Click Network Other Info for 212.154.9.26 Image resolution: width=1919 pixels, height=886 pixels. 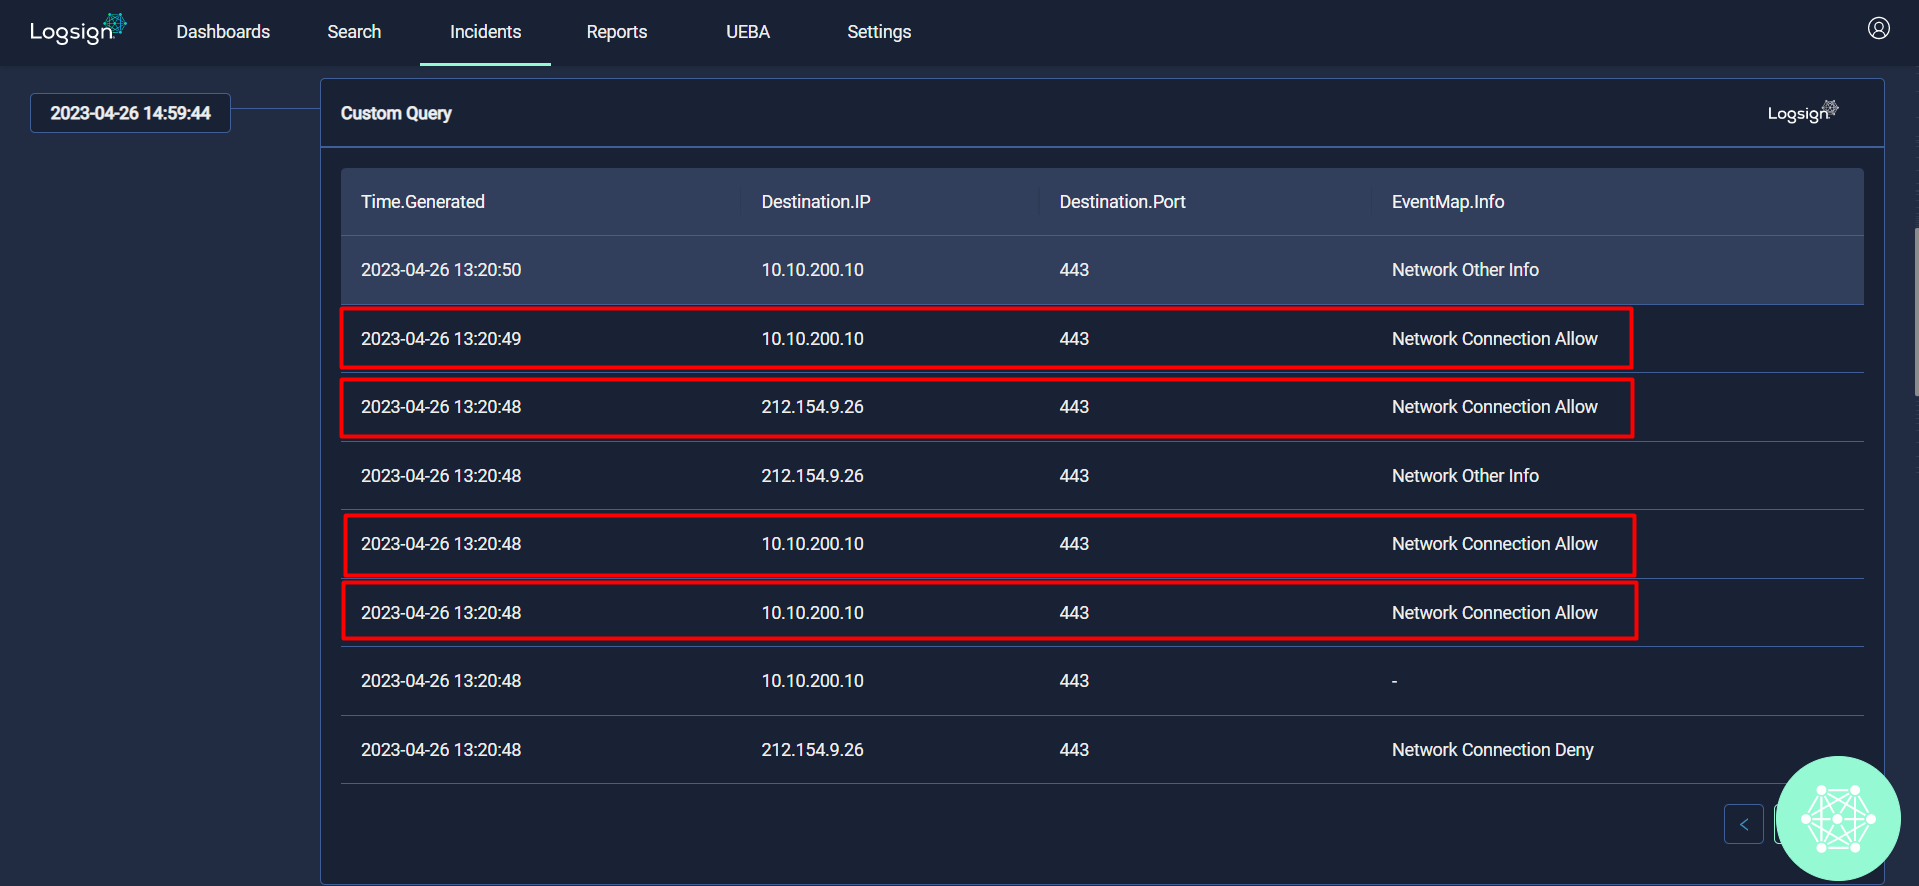point(1465,476)
